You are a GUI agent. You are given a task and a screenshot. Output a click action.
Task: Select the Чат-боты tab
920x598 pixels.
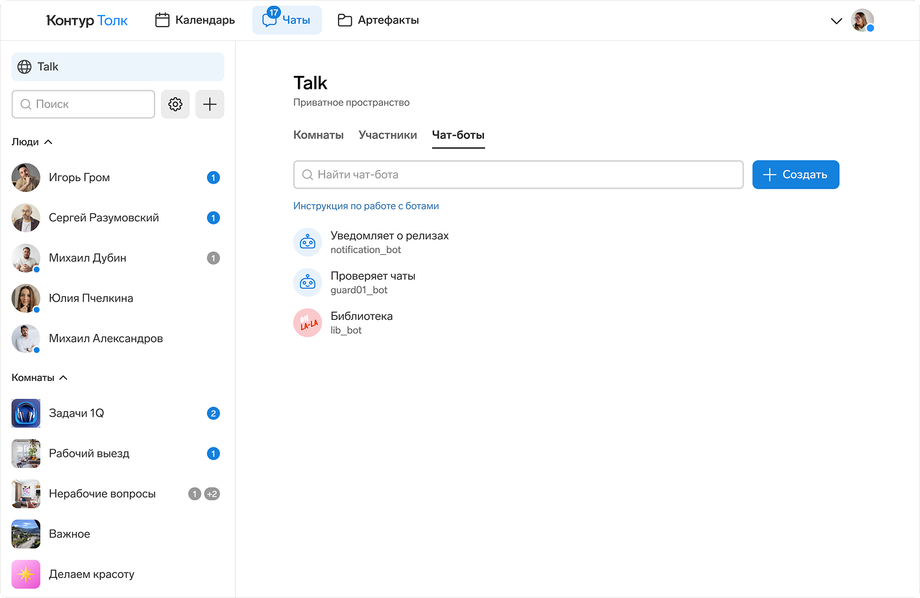(x=458, y=135)
